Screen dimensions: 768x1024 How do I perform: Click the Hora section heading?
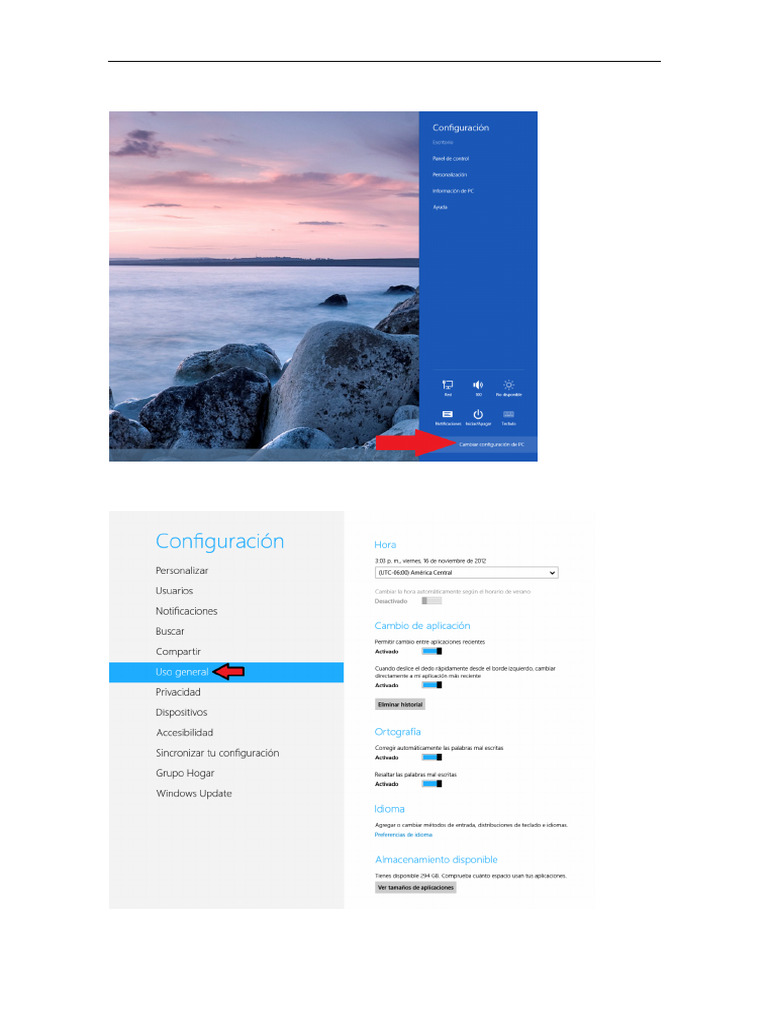point(385,545)
